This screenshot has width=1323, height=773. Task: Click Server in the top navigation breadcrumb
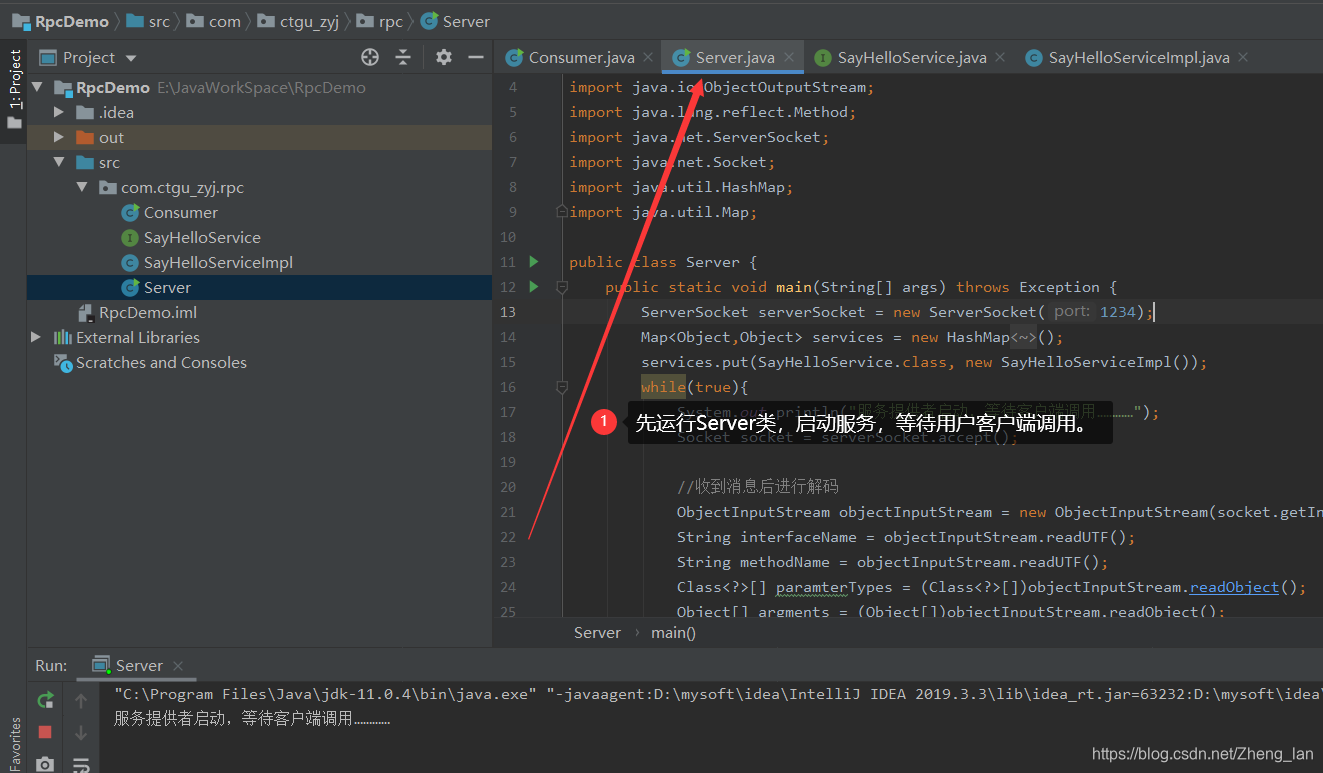pos(455,21)
